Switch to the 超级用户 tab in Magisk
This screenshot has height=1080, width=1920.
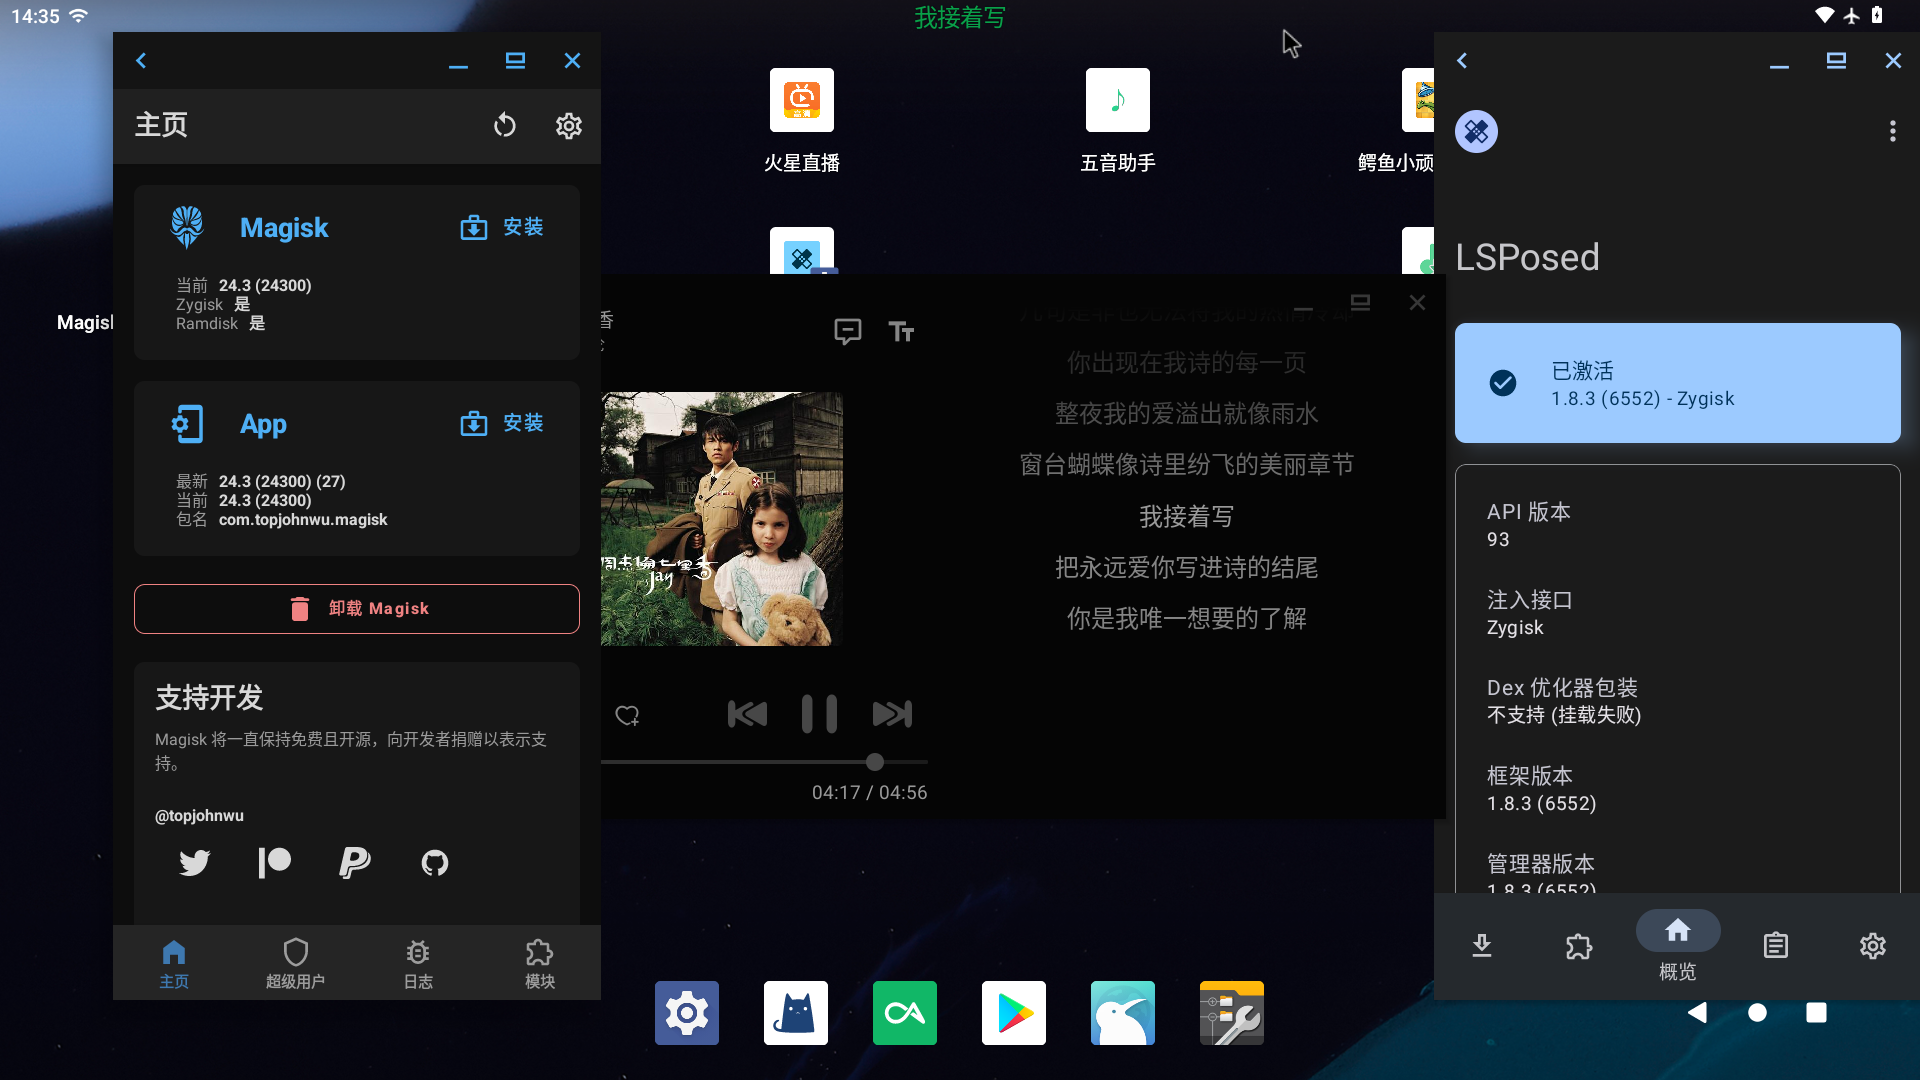(x=295, y=962)
